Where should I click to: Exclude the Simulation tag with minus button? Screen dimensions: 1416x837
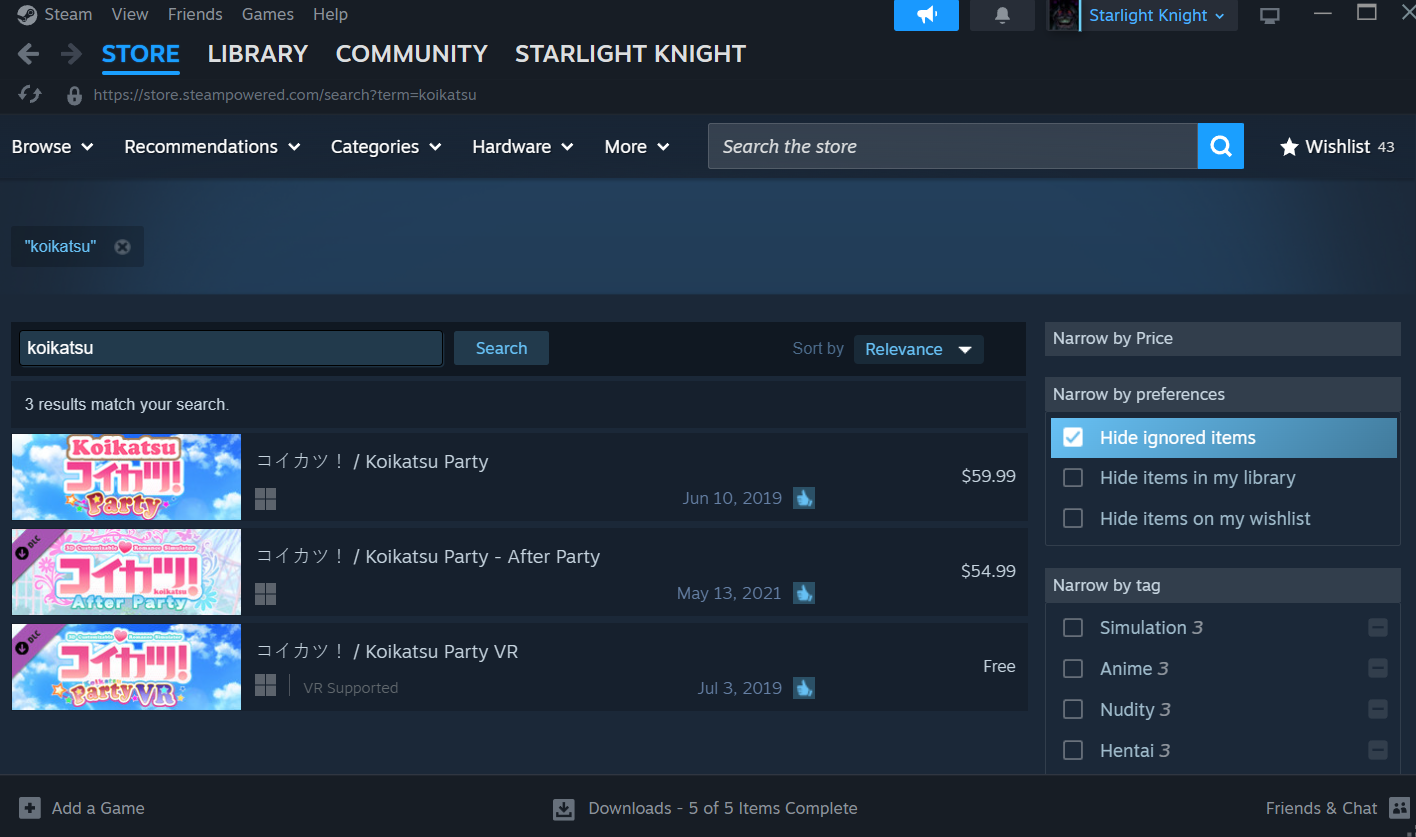pos(1378,628)
